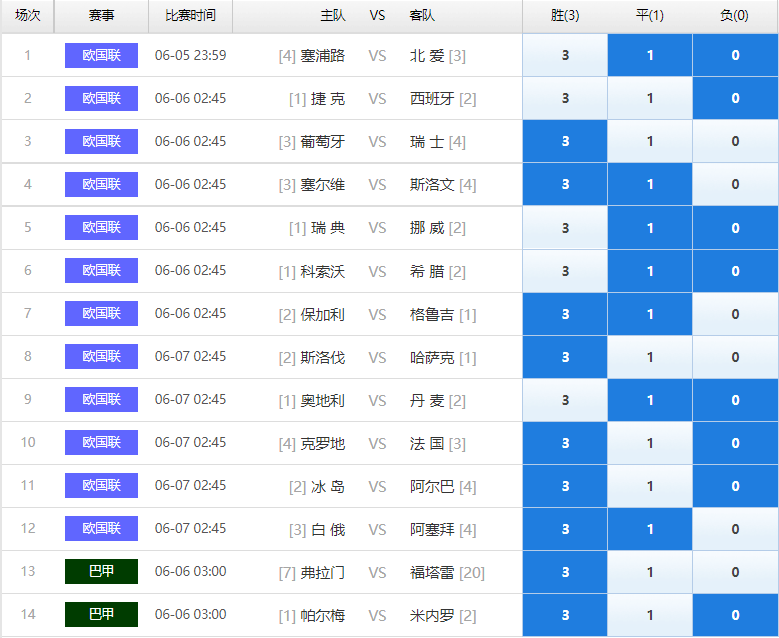Toggle draw (1) for 奥地利 vs 丹麦
Screen dimensions: 779x638
[650, 400]
